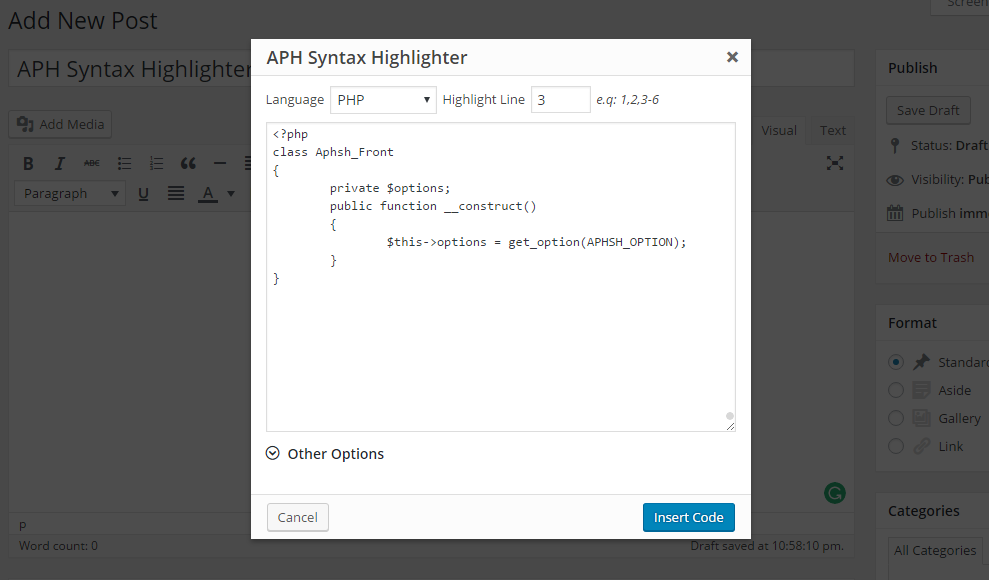The image size is (989, 580).
Task: Click the Insert Code button
Action: click(689, 517)
